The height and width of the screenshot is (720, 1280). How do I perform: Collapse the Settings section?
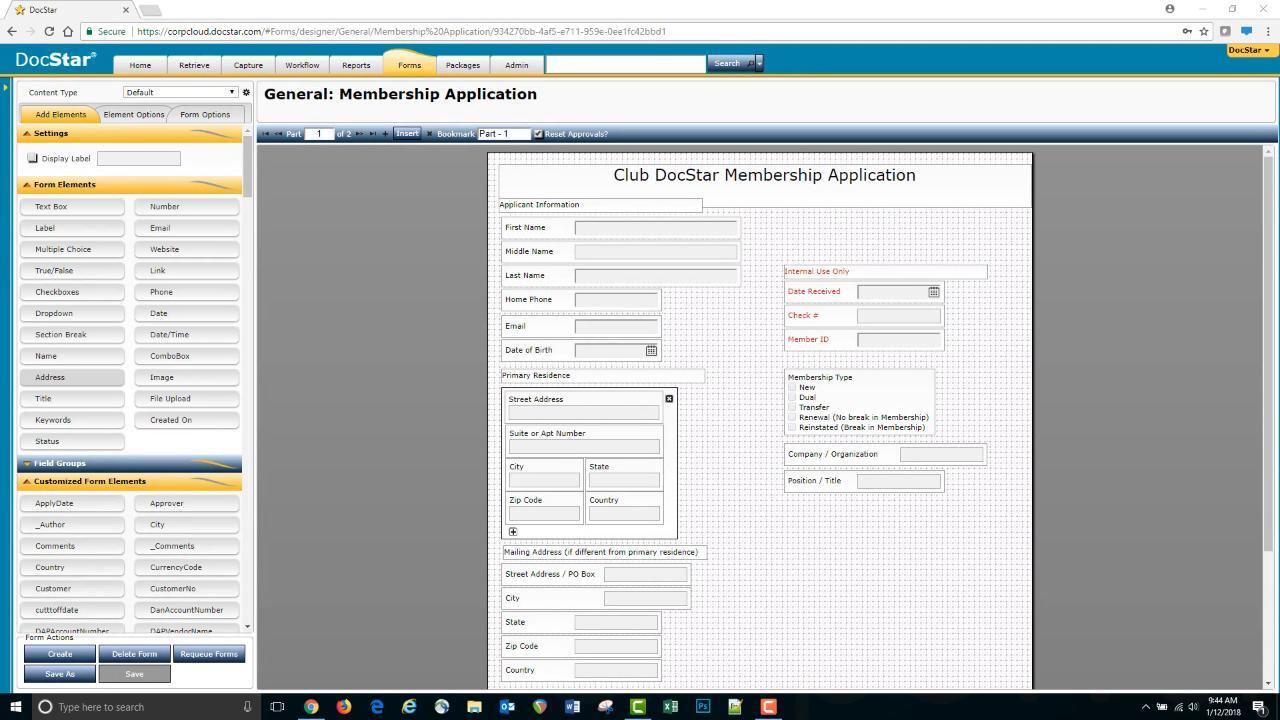(x=130, y=133)
